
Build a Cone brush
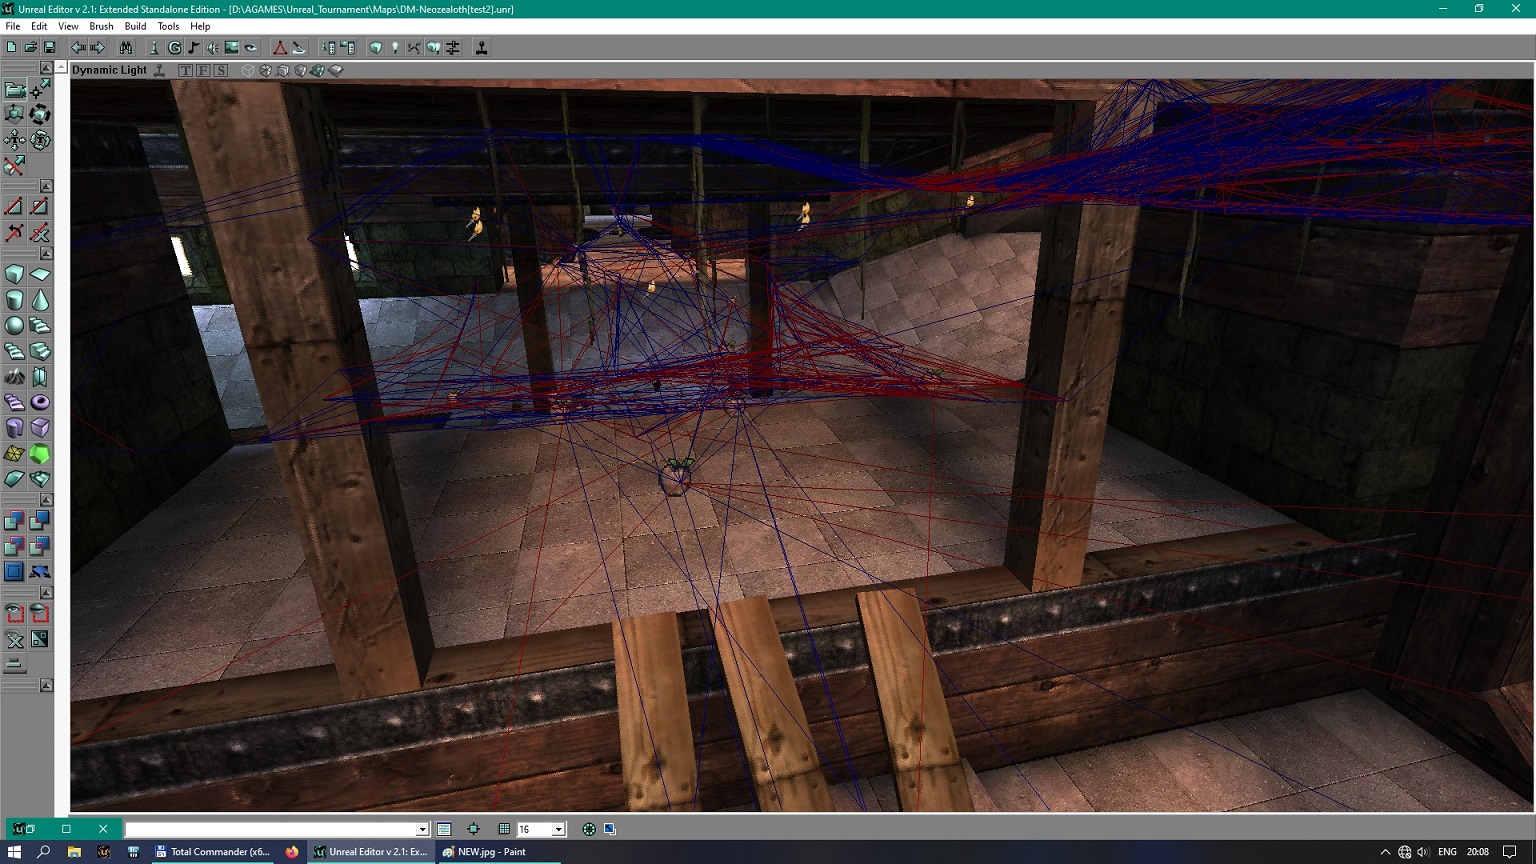click(40, 300)
